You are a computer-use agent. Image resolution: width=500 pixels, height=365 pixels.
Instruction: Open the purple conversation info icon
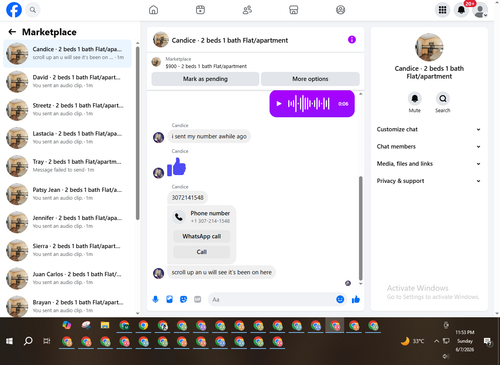point(352,40)
